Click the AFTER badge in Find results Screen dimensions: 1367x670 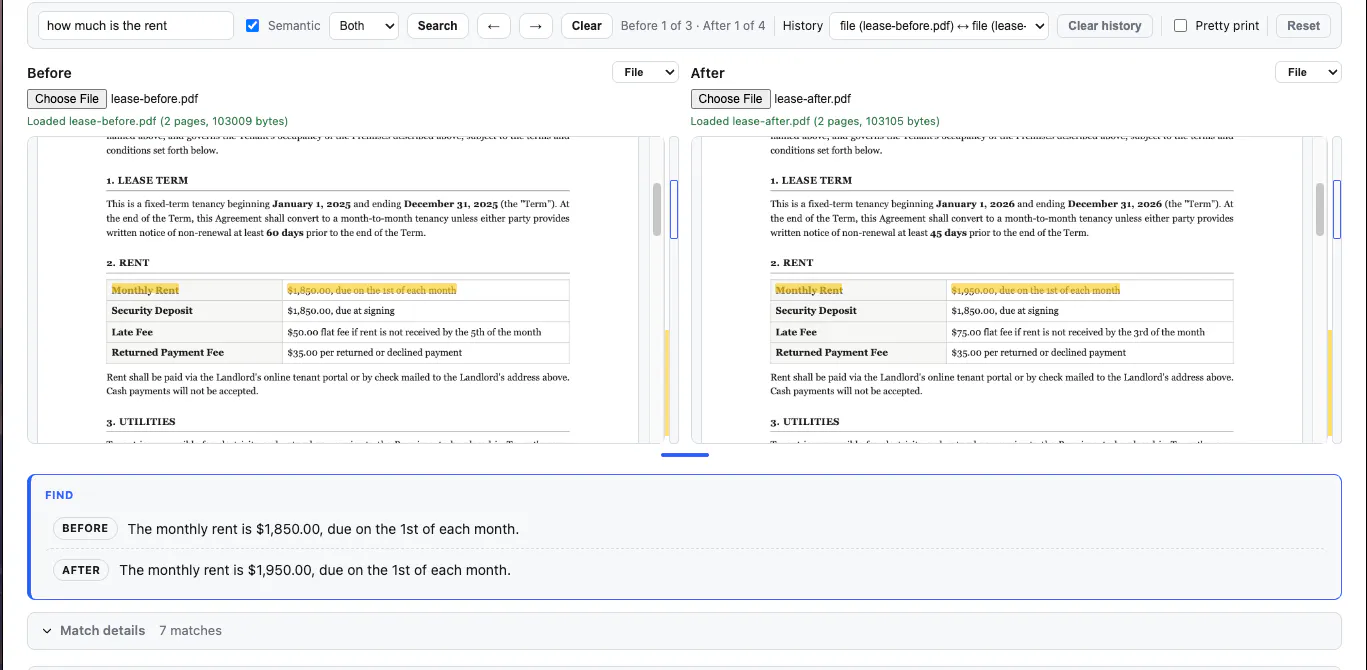(81, 570)
